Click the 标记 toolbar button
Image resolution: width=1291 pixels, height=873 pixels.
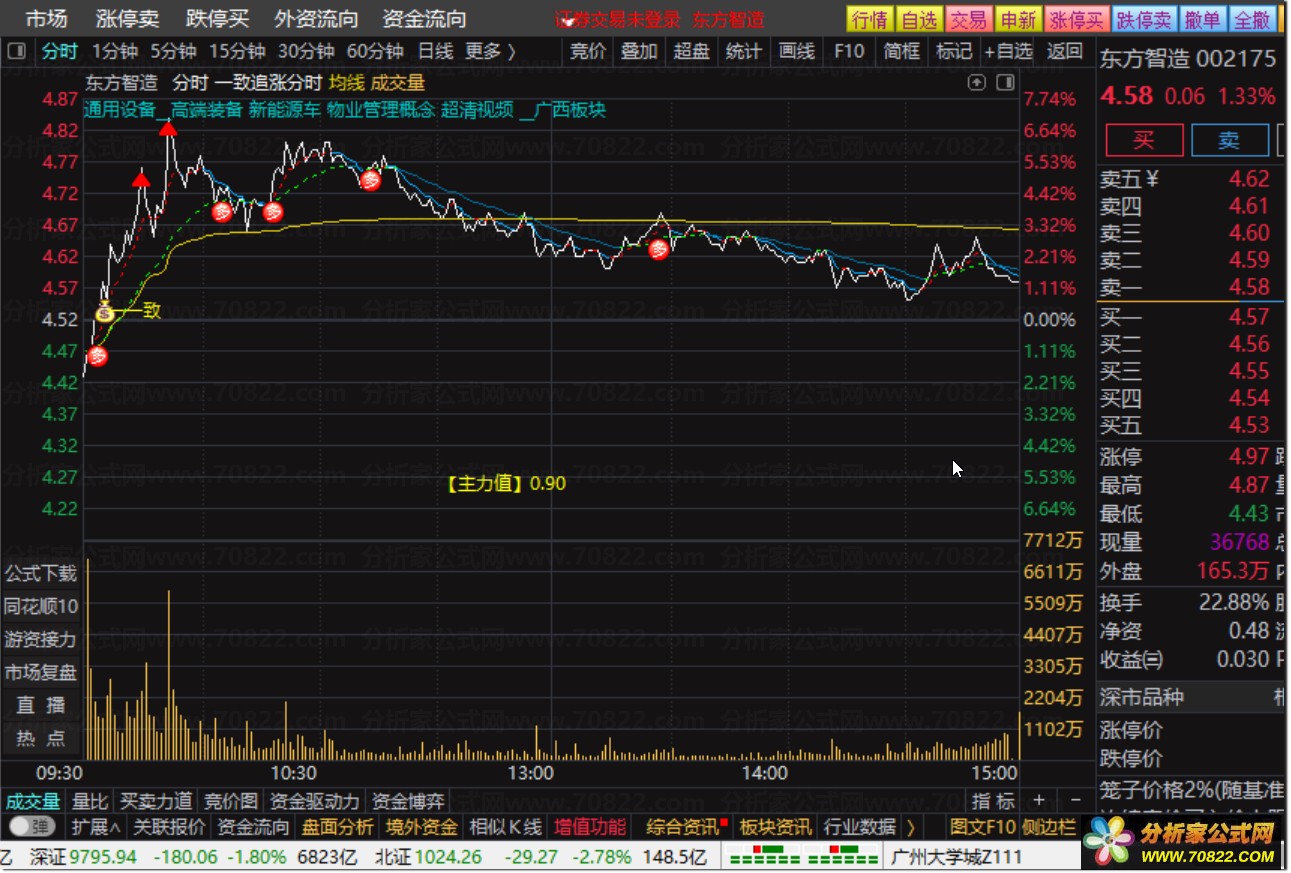[953, 51]
